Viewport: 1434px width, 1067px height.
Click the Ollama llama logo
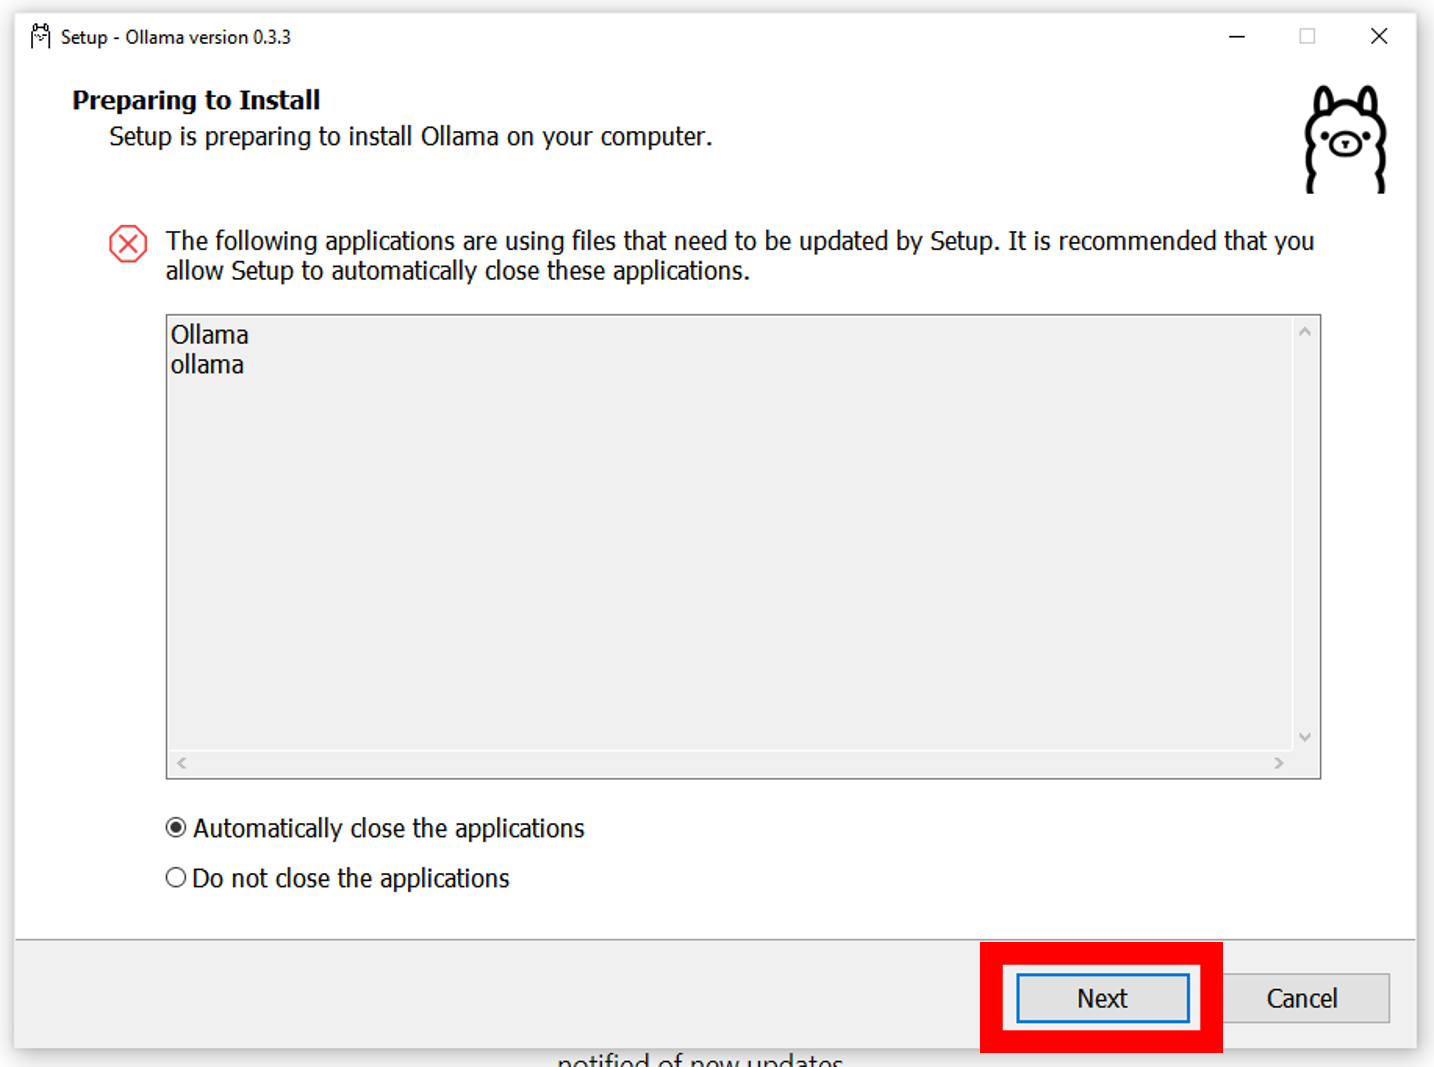point(1345,139)
